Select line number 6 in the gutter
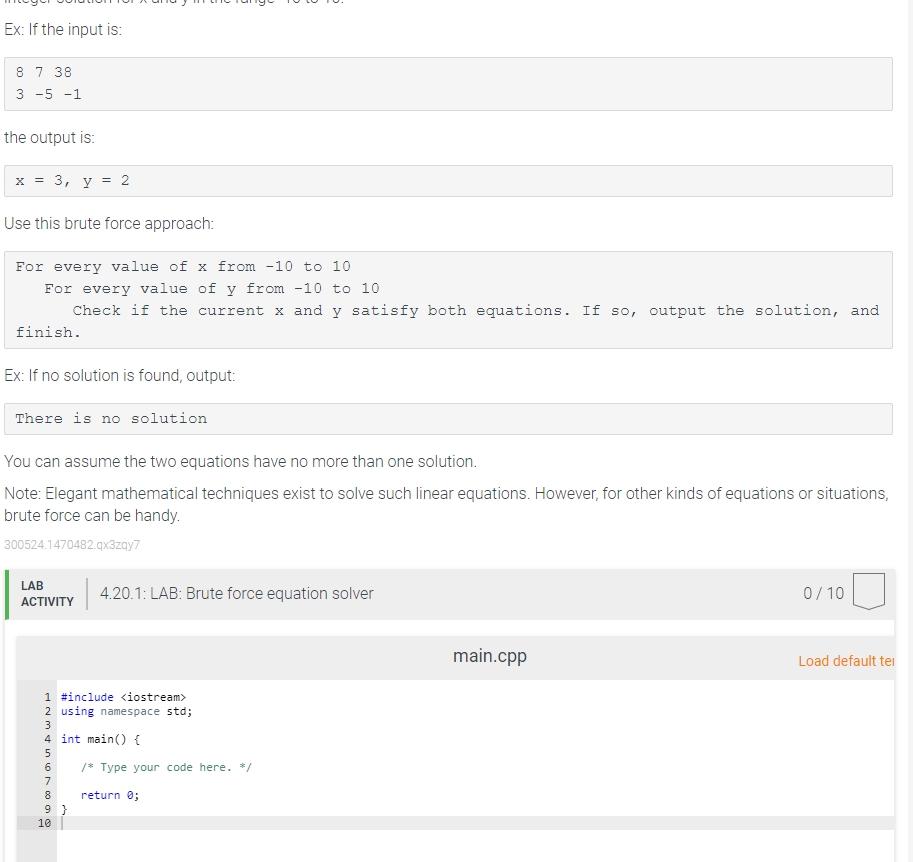This screenshot has width=913, height=862. (x=46, y=767)
